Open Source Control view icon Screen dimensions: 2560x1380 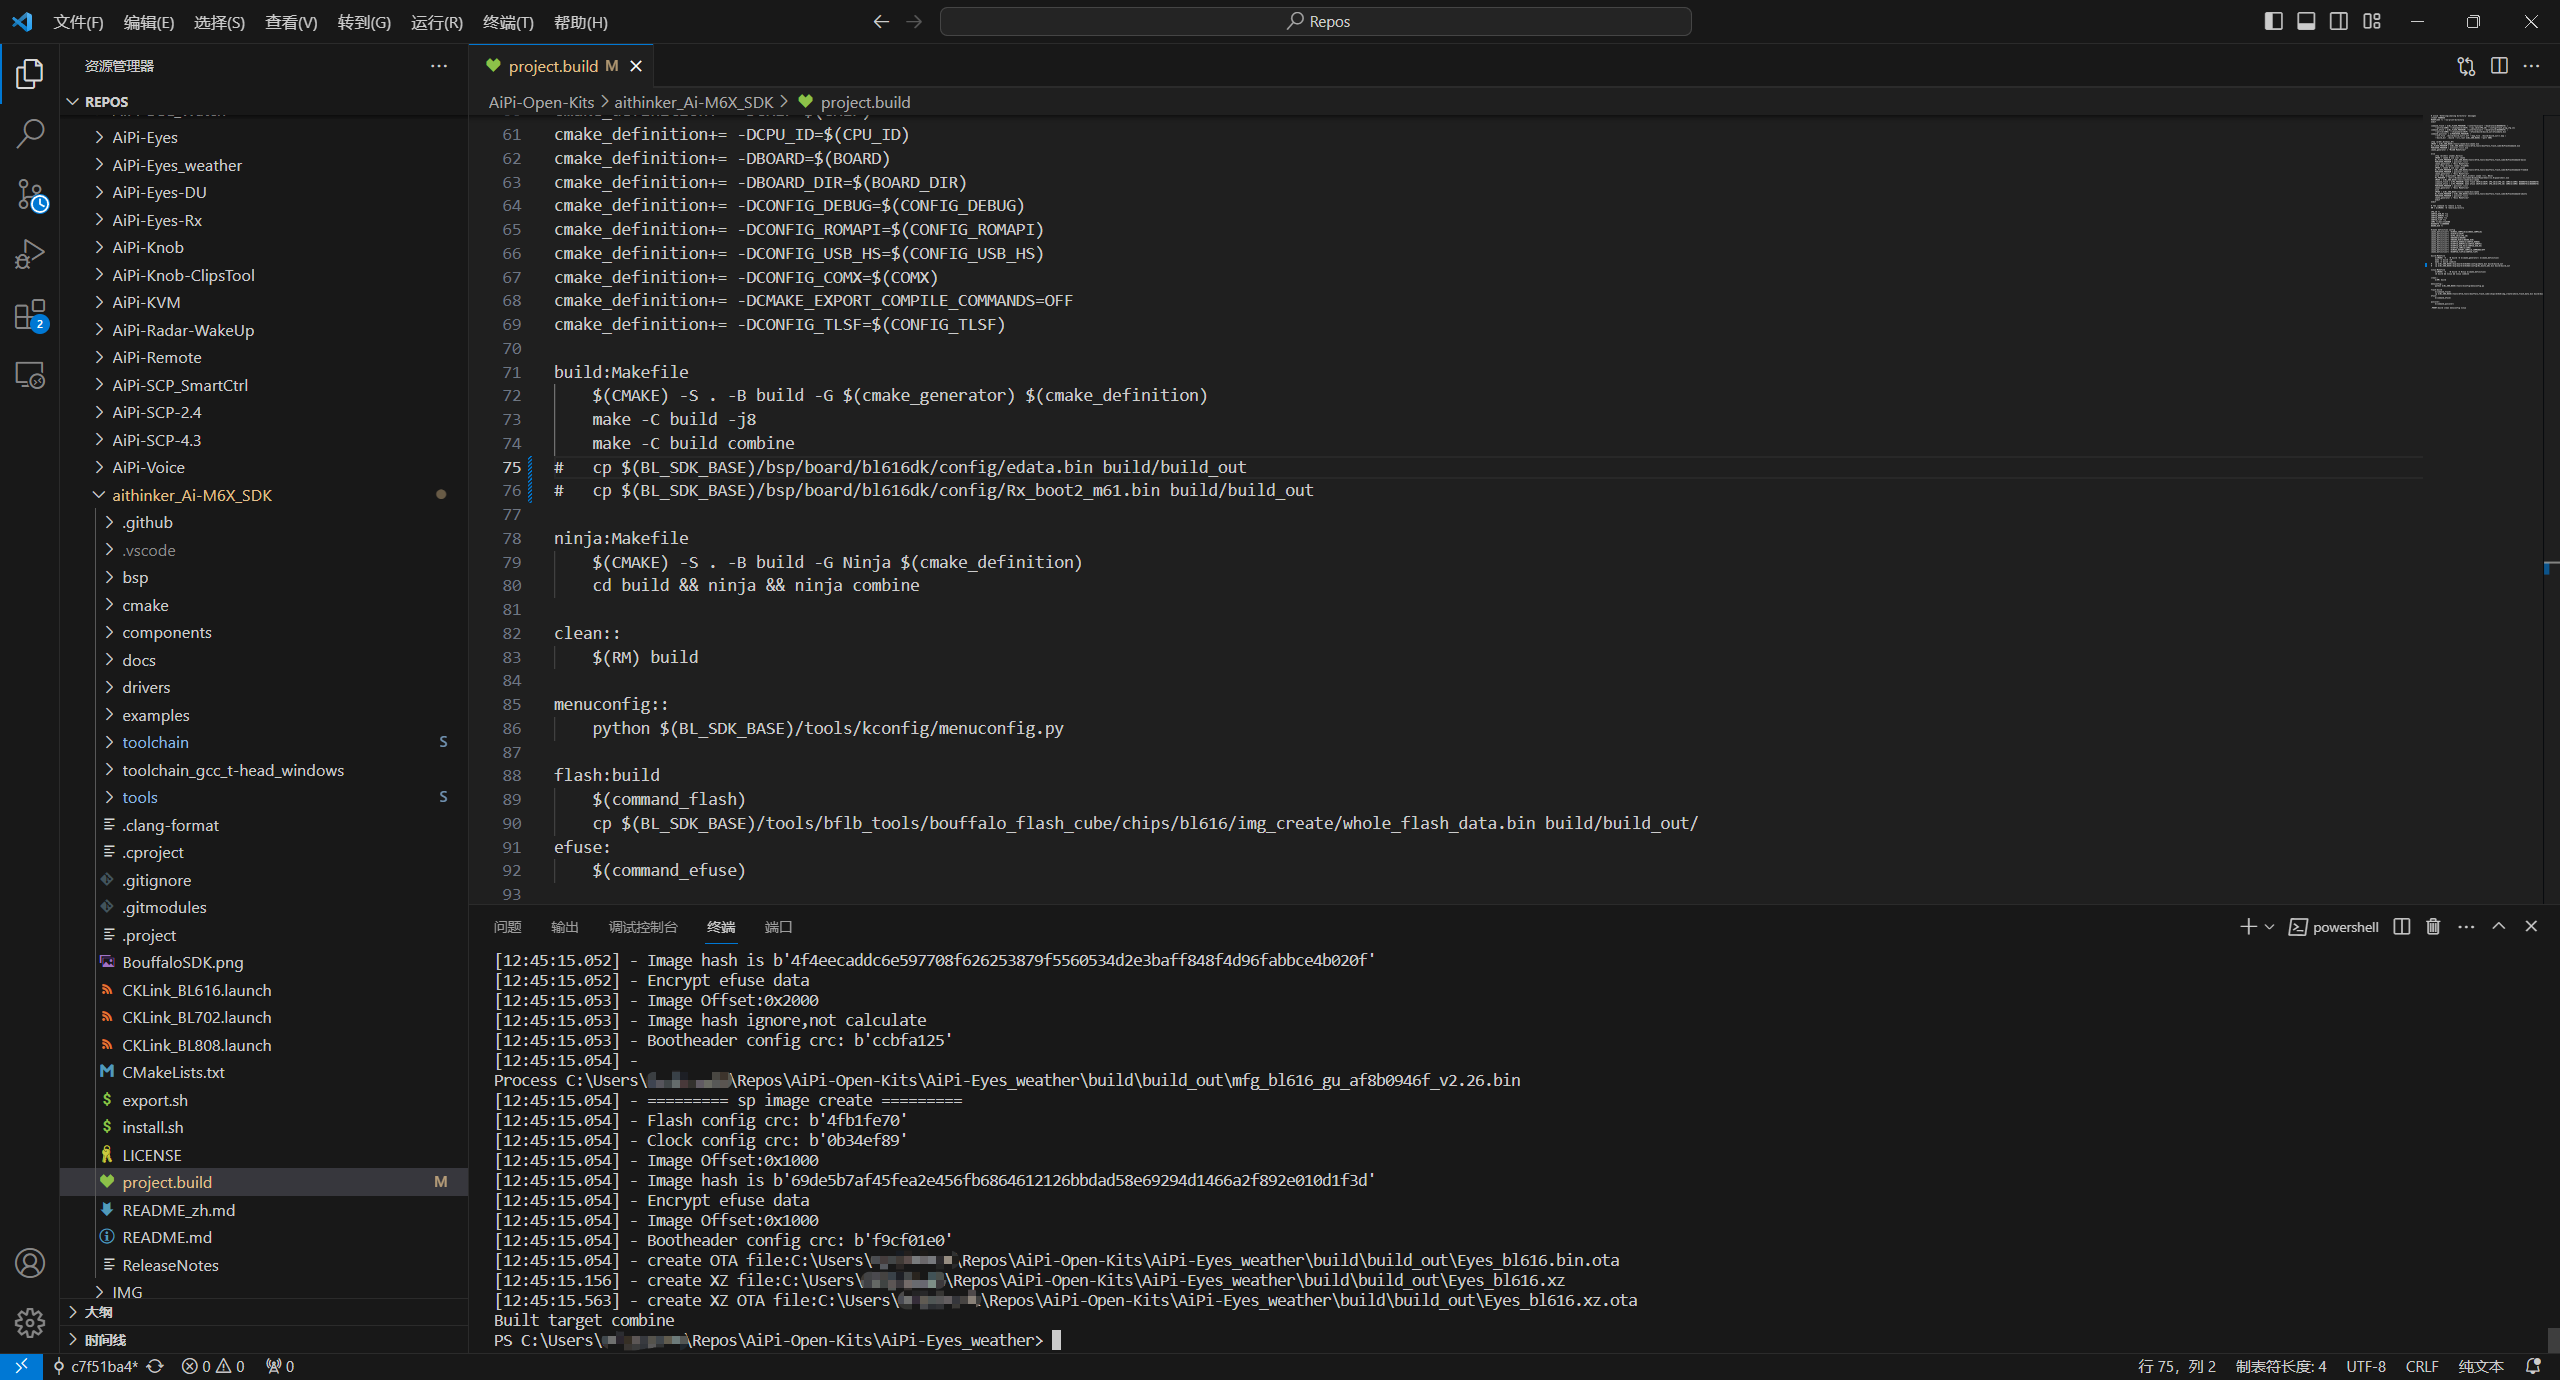tap(30, 194)
